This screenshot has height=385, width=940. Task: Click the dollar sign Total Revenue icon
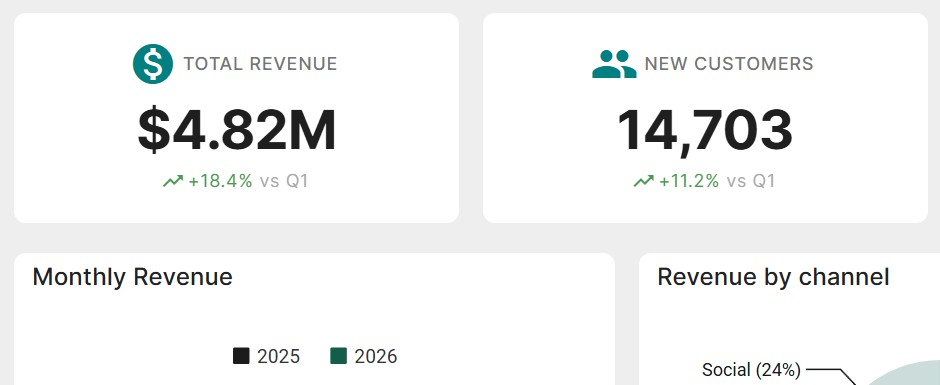[x=153, y=64]
